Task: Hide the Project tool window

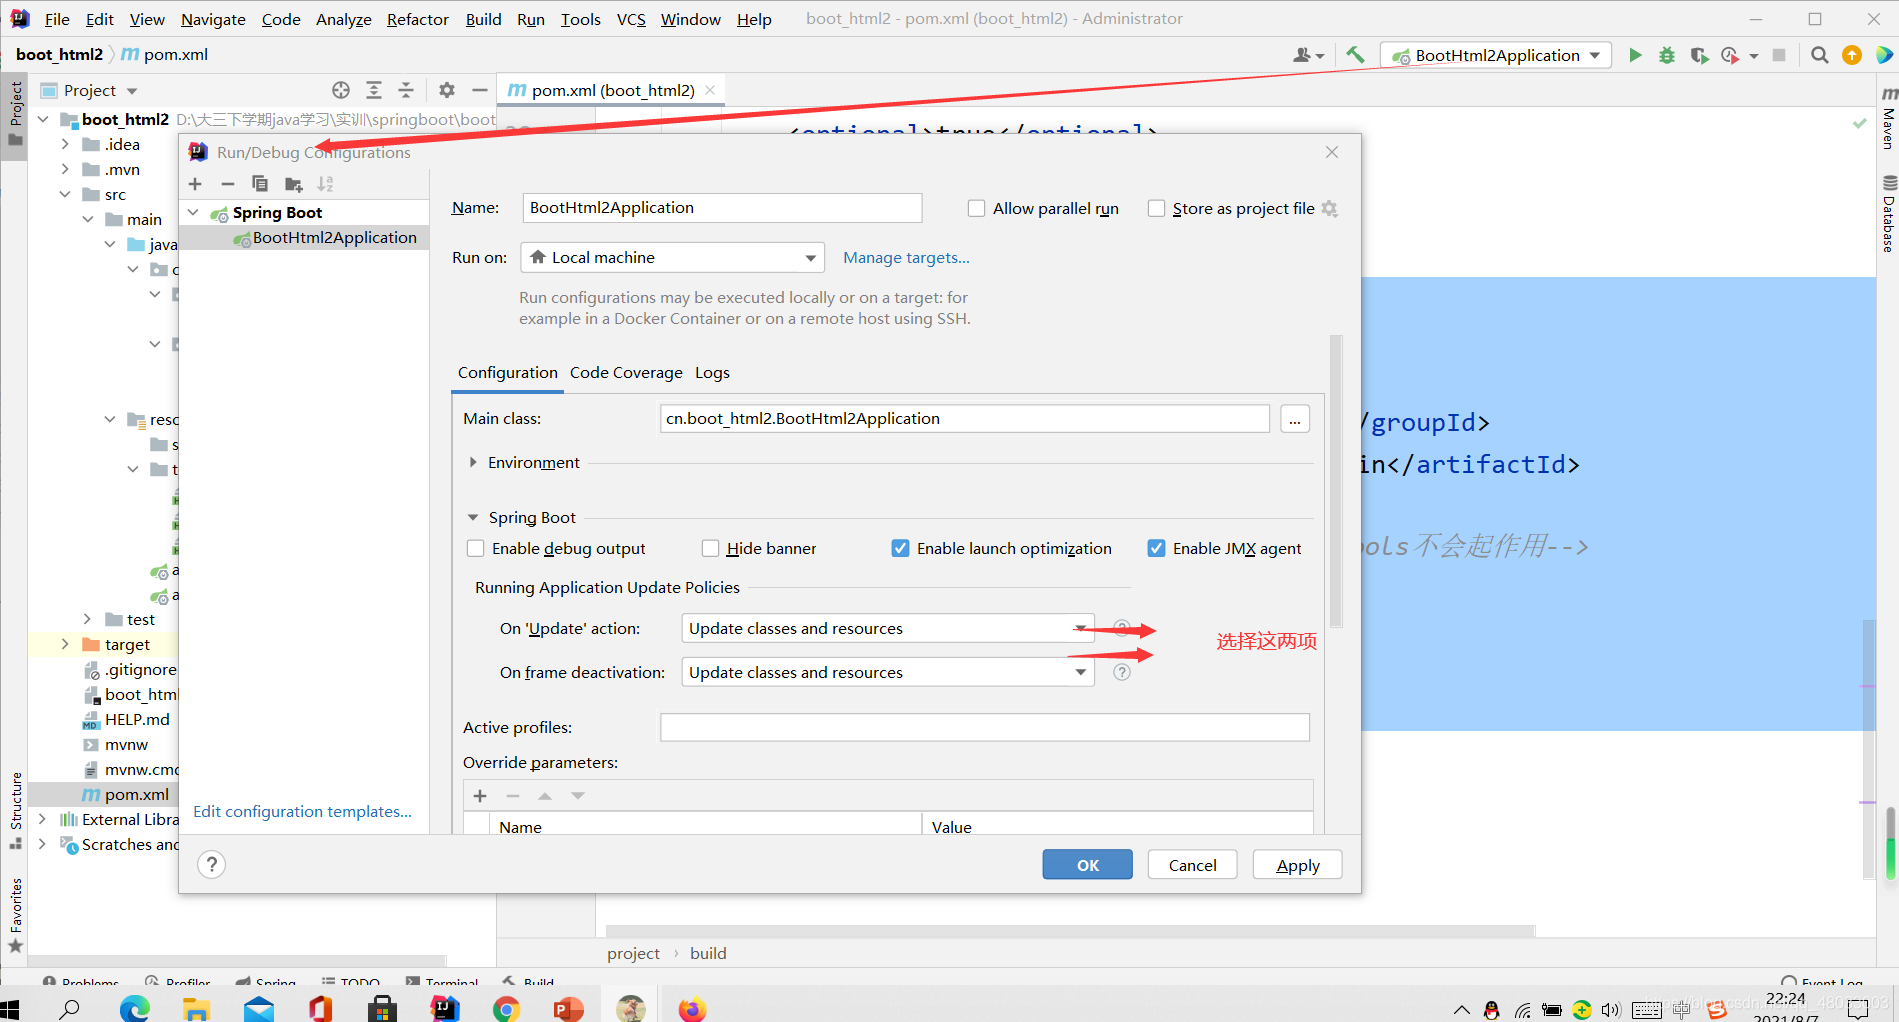Action: [480, 90]
